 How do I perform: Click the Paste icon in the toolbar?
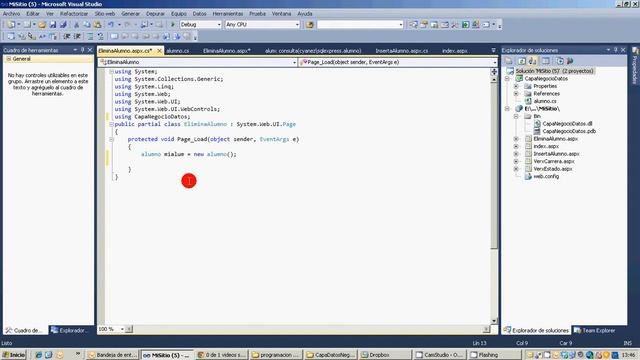tap(97, 24)
